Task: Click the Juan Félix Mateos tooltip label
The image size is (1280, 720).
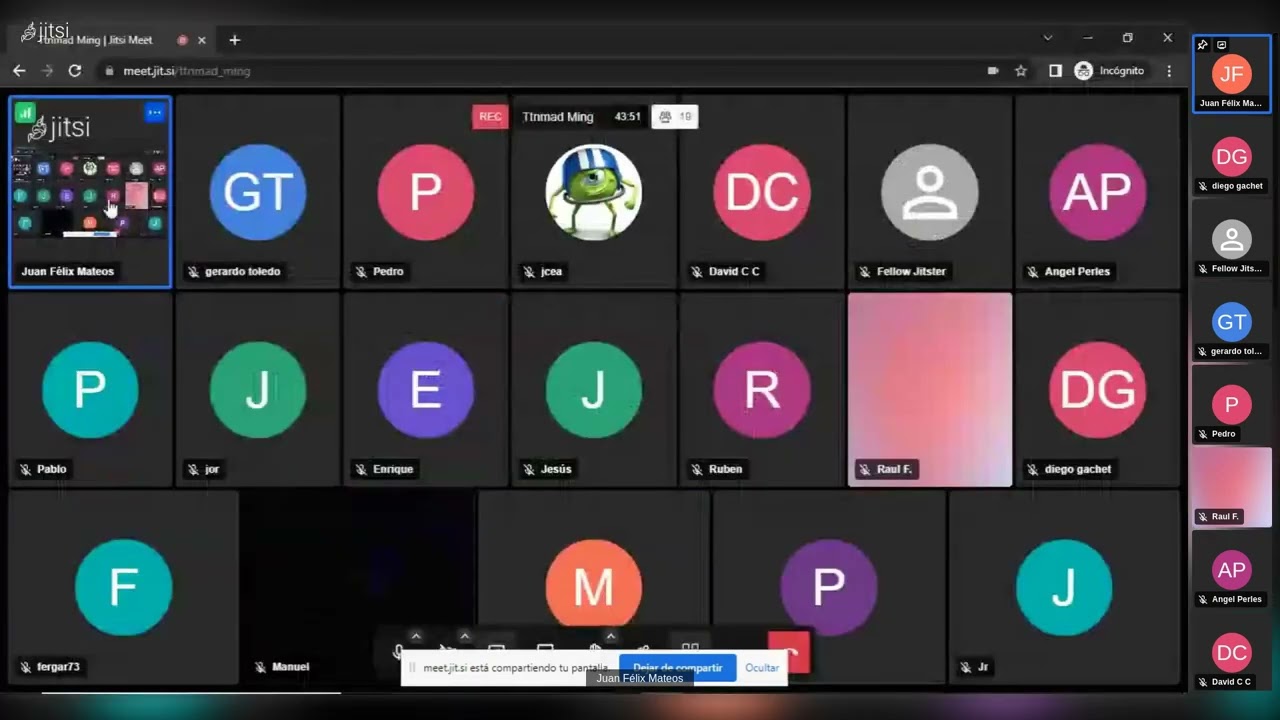Action: pyautogui.click(x=640, y=678)
